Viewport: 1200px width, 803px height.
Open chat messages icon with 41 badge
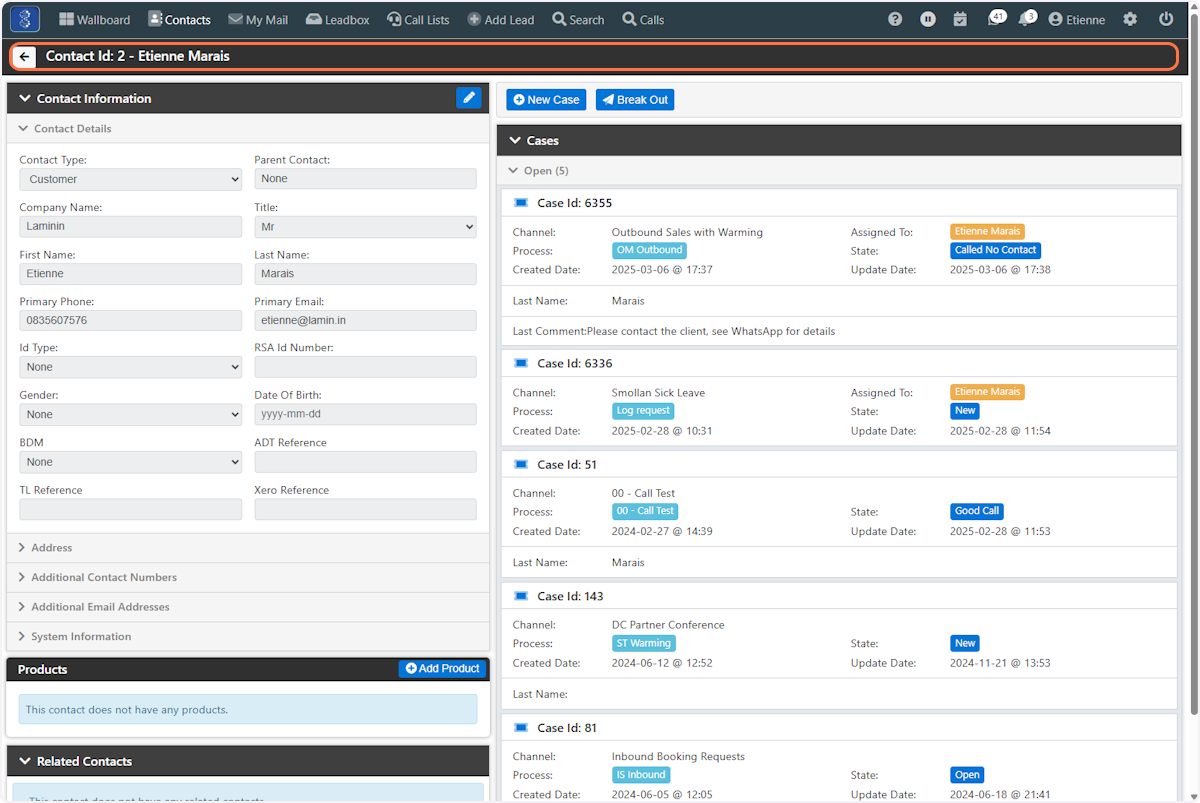995,18
